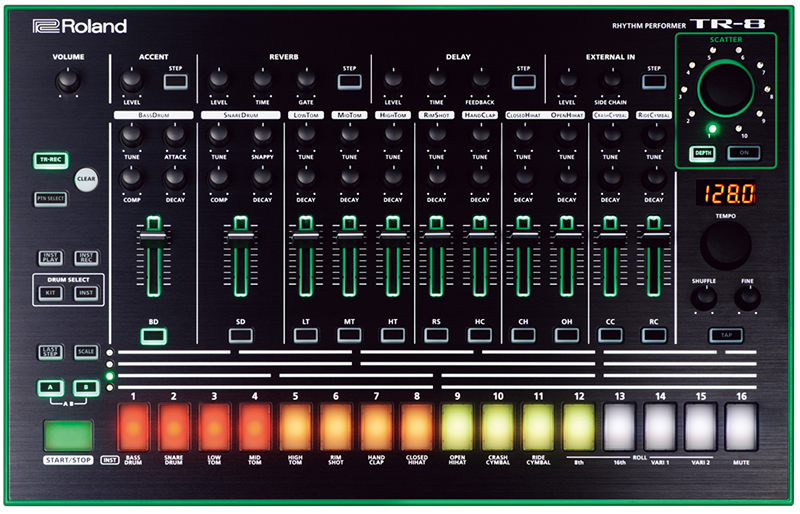The image size is (800, 514).
Task: Hit step pad 9 Open Hihat
Action: coord(457,427)
